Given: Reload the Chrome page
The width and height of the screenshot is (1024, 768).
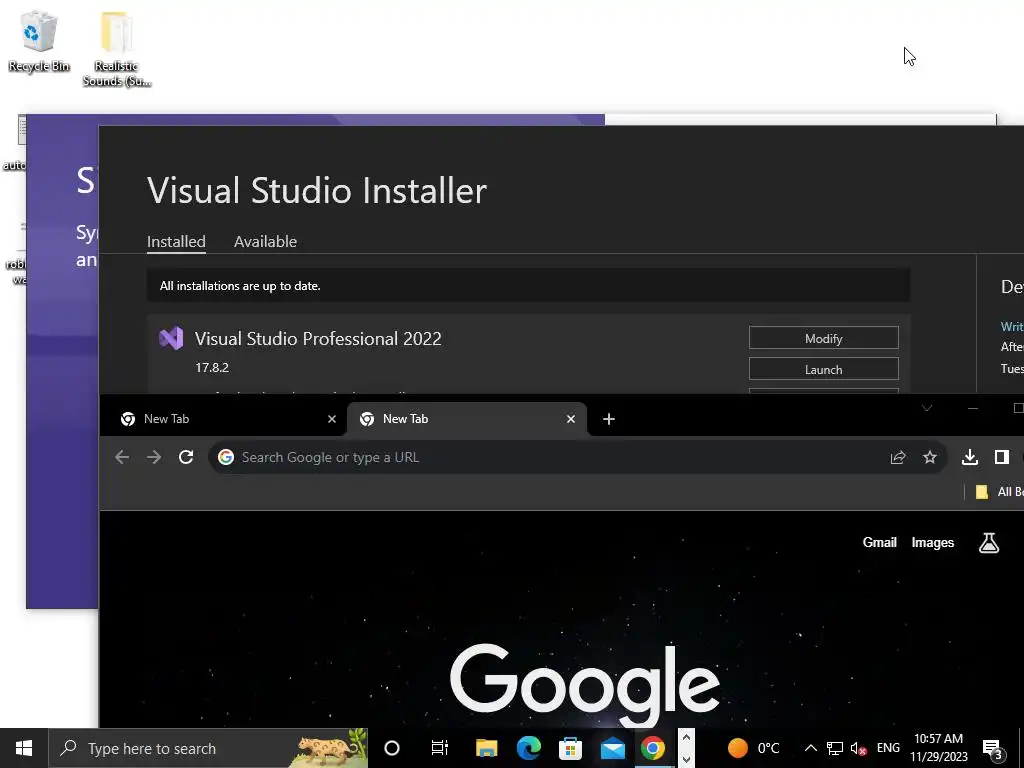Looking at the screenshot, I should [x=186, y=457].
